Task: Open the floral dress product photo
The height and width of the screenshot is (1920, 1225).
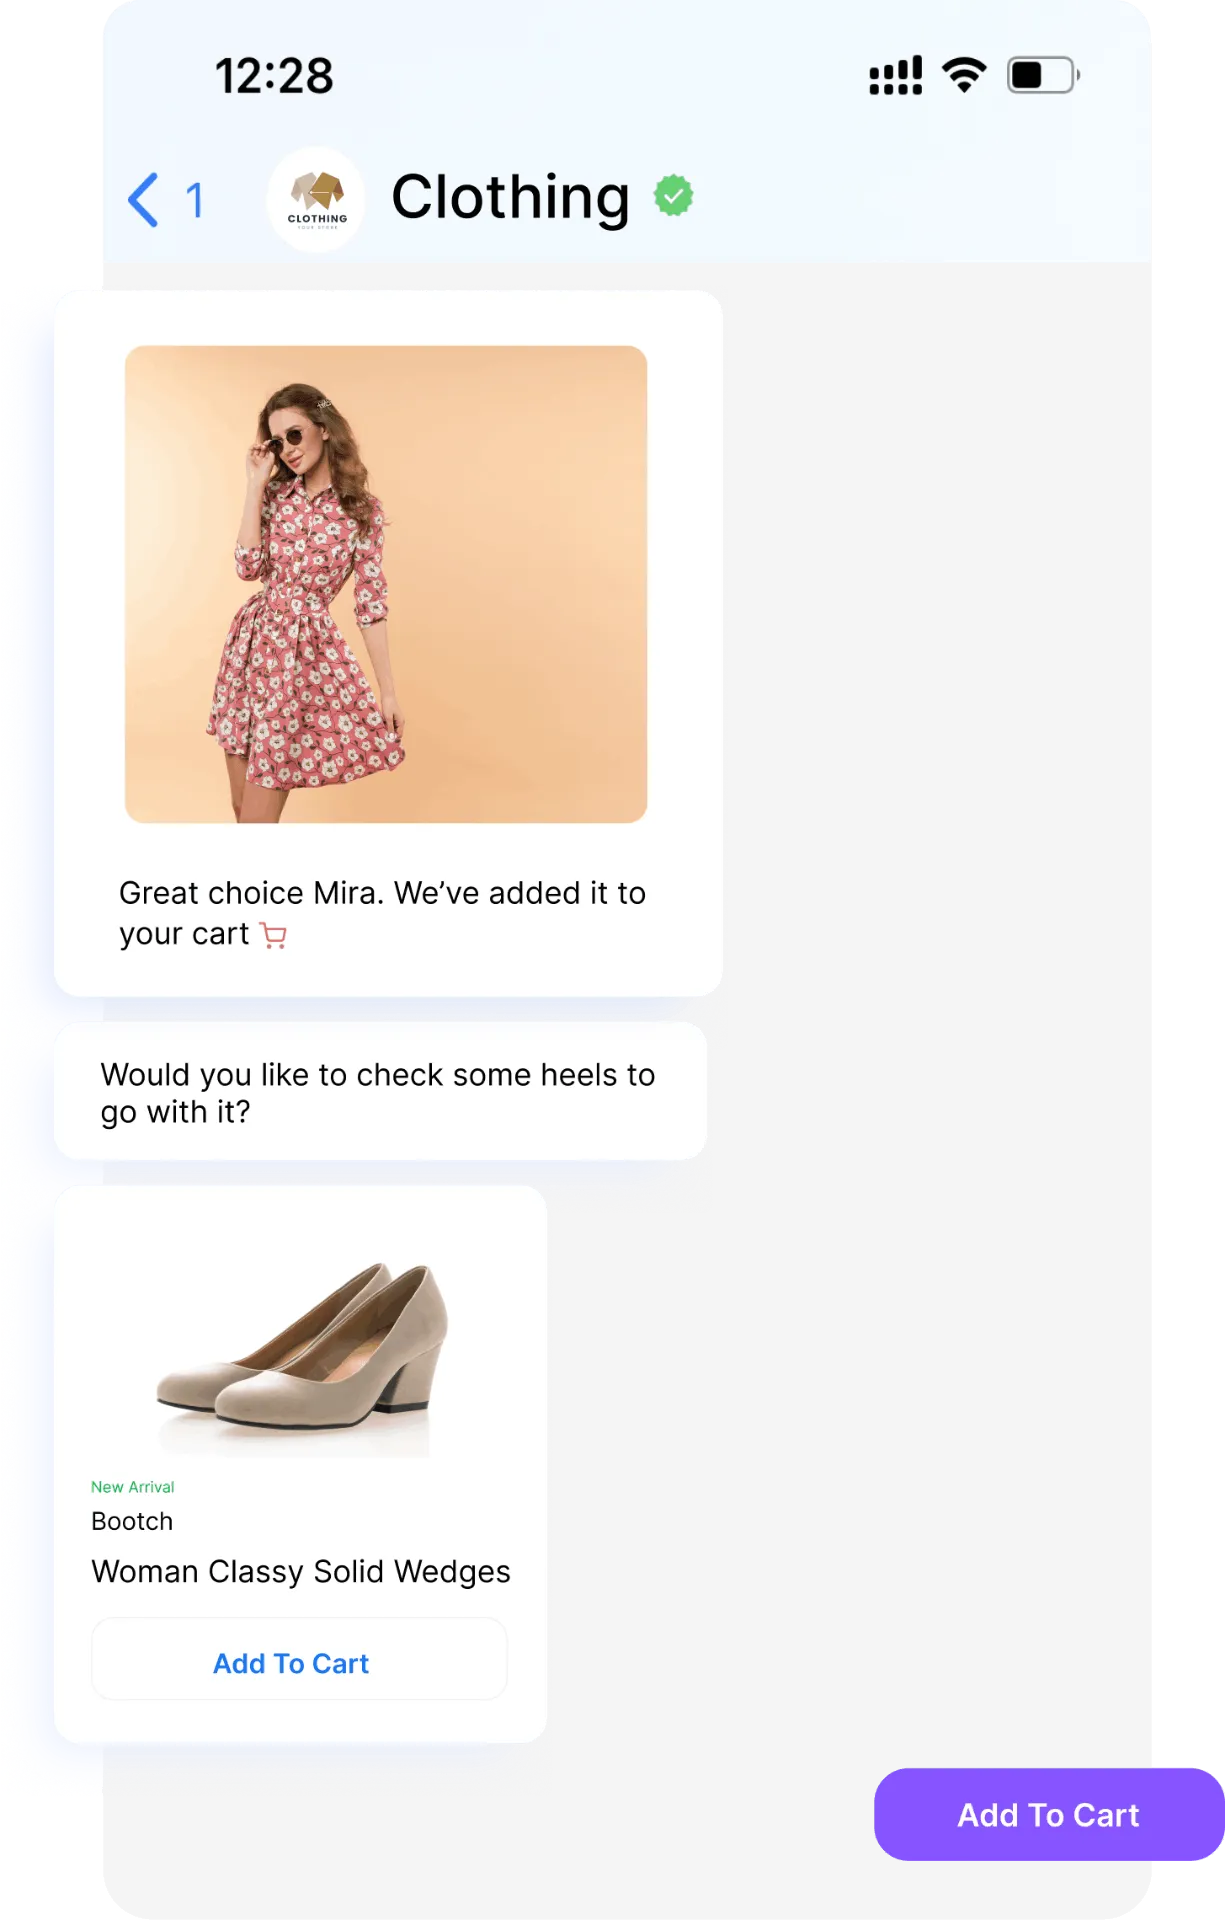Action: (x=386, y=585)
